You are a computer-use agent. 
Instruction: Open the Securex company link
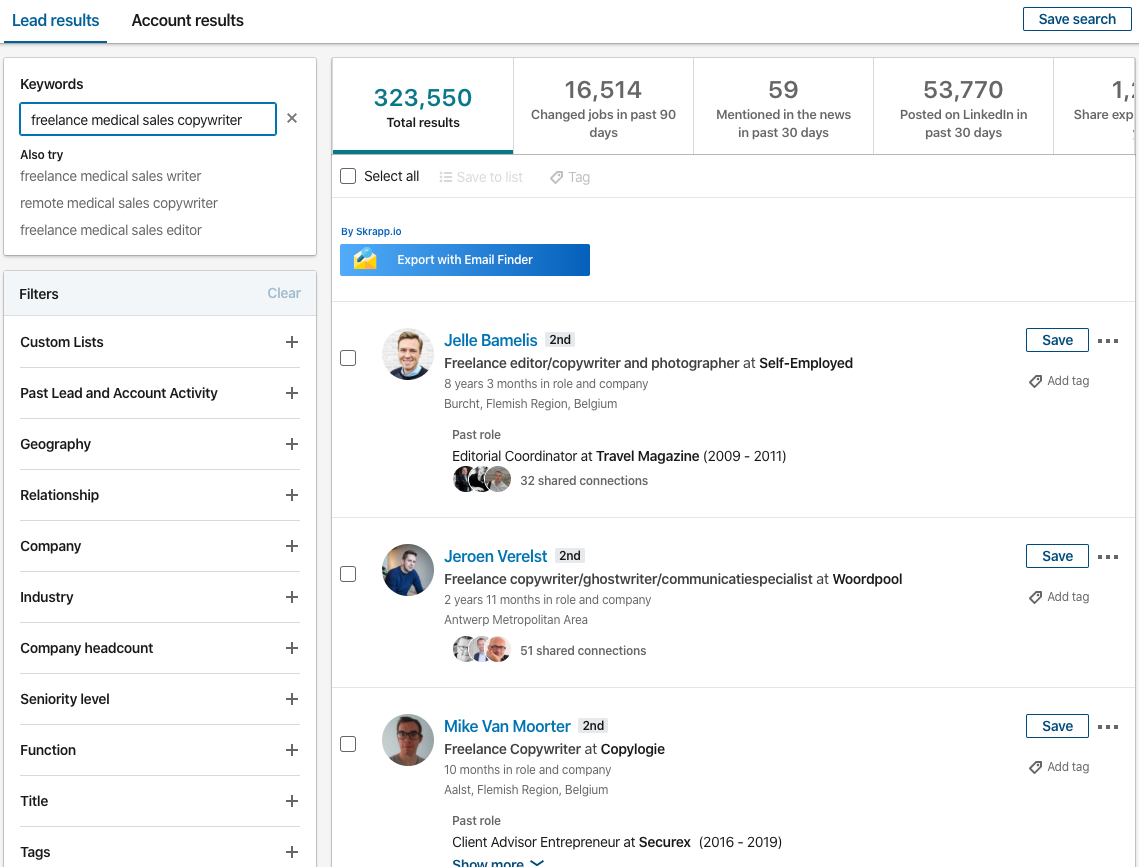click(x=665, y=842)
